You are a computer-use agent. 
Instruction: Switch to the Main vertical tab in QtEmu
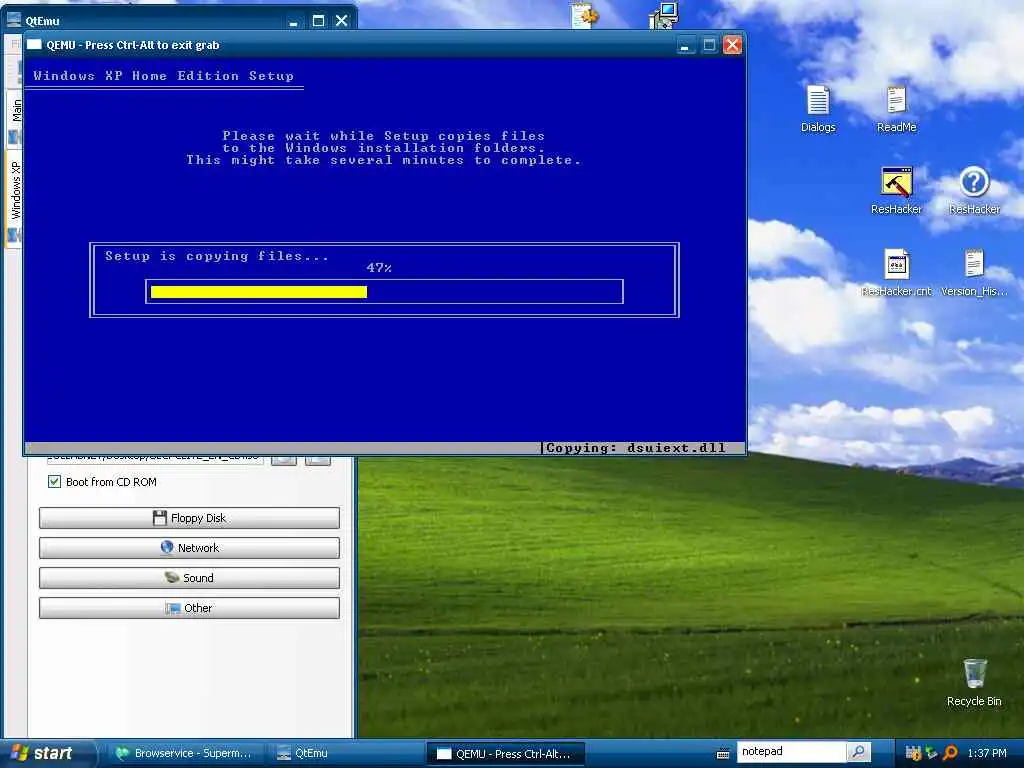[14, 118]
